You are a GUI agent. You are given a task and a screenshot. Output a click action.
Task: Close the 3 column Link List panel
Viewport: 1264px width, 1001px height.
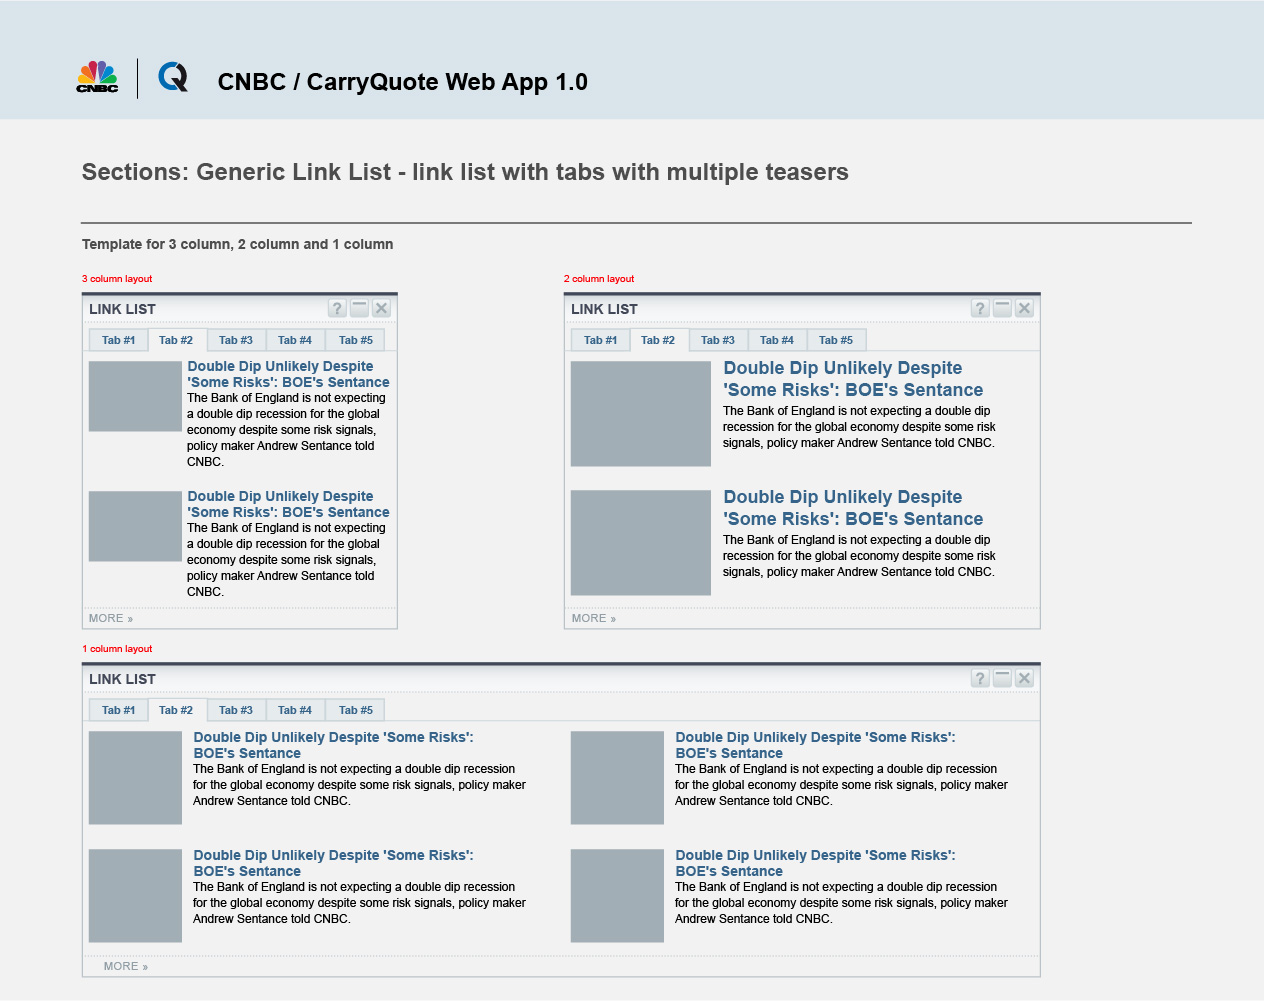pyautogui.click(x=382, y=308)
